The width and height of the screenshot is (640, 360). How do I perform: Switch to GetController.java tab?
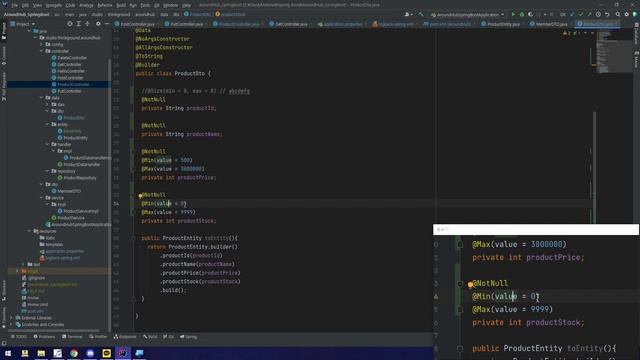(291, 24)
